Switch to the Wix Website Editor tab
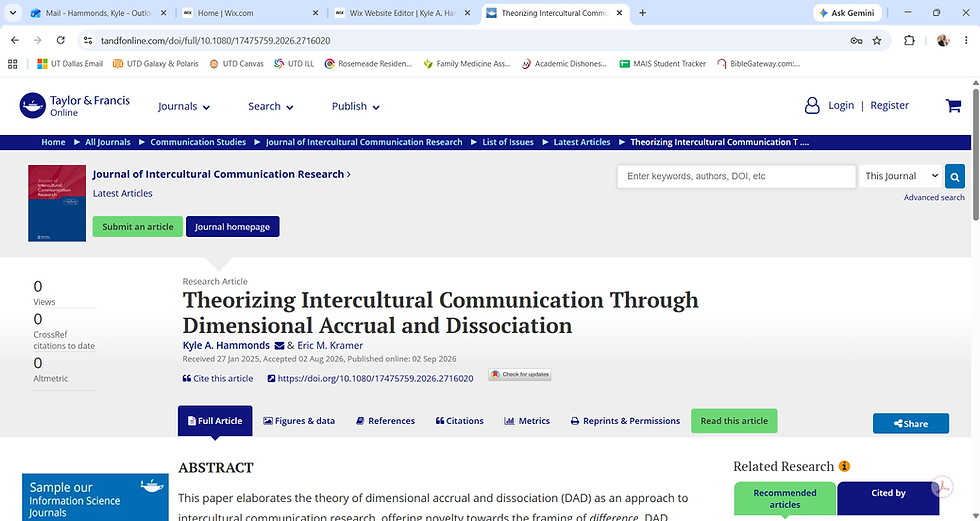The image size is (980, 521). (402, 12)
